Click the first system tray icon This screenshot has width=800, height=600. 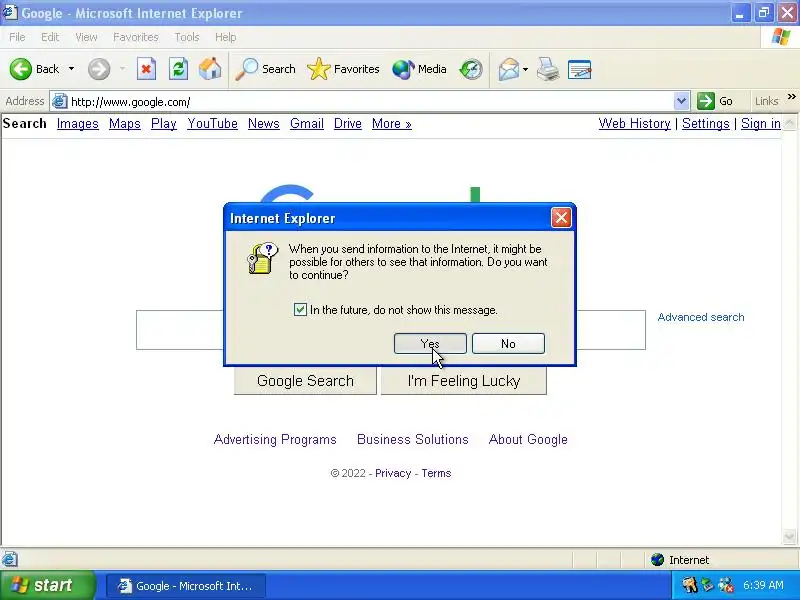690,585
